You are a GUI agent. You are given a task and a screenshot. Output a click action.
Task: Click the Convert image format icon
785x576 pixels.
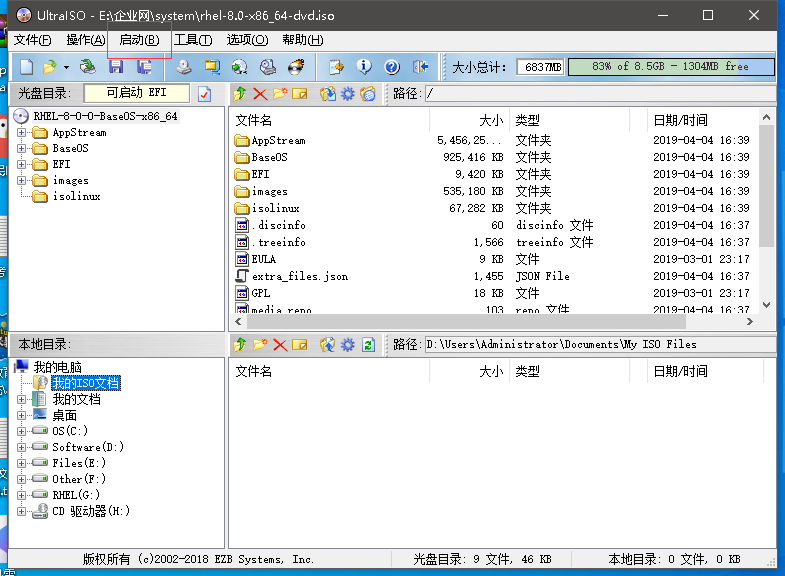pos(240,67)
